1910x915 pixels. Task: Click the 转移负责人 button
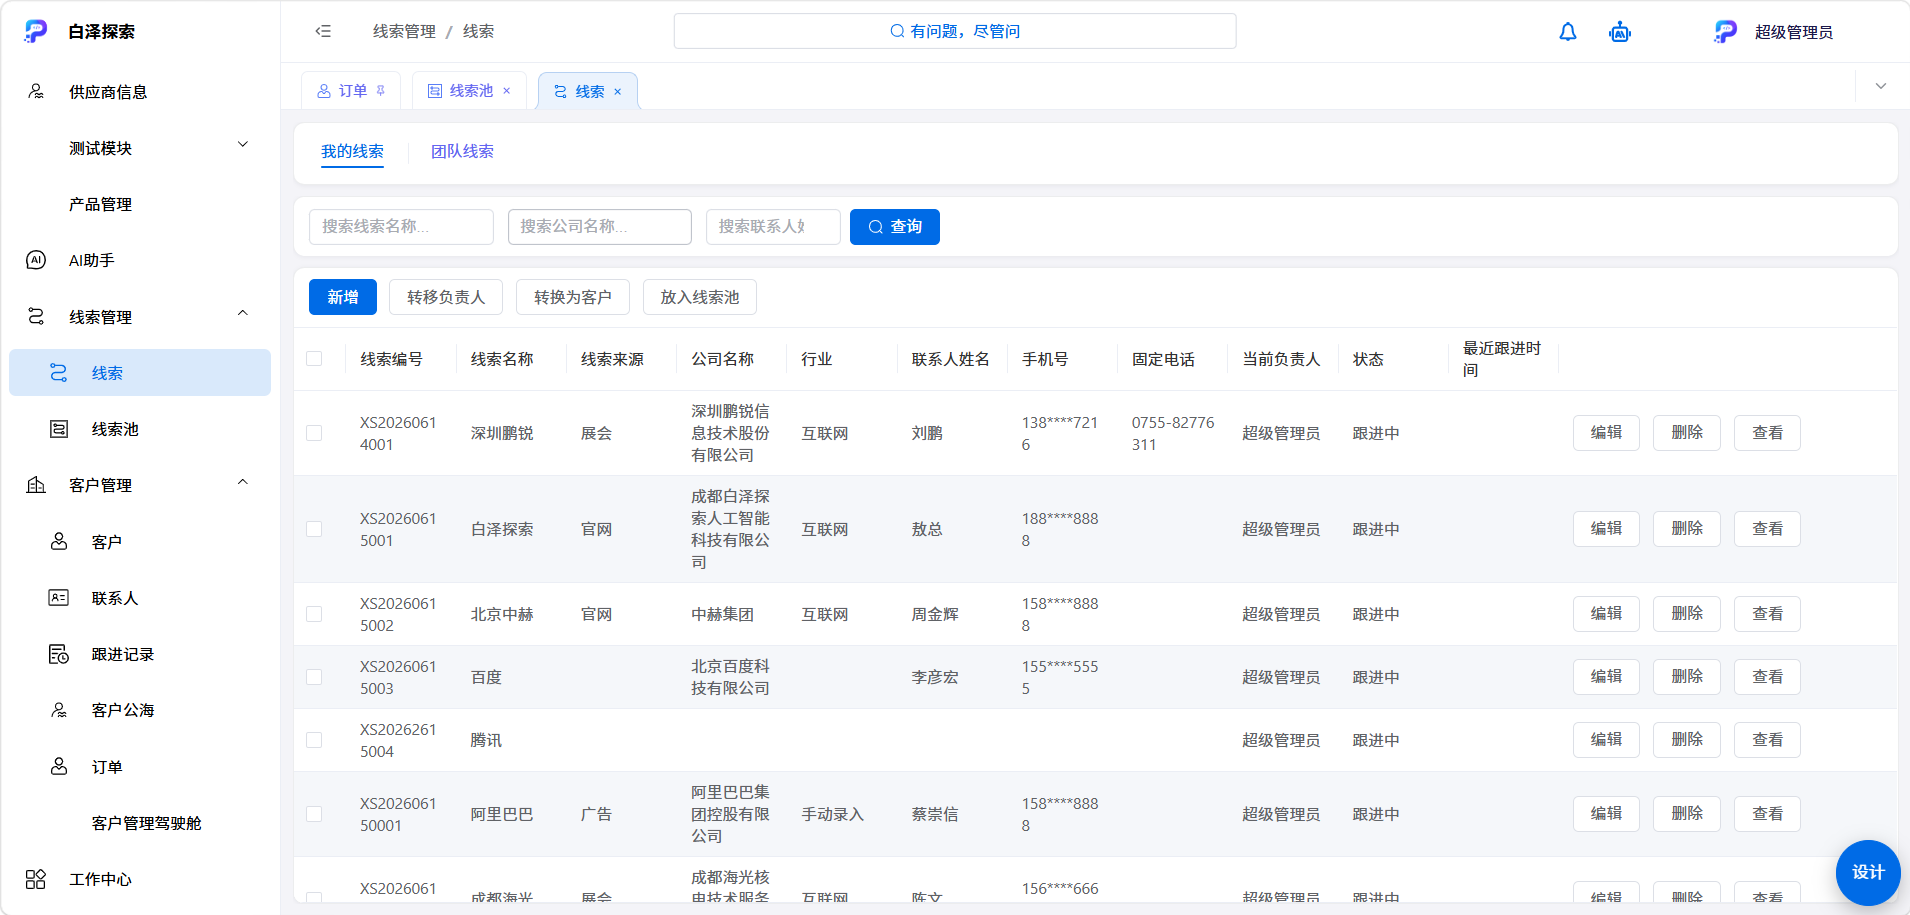coord(446,297)
